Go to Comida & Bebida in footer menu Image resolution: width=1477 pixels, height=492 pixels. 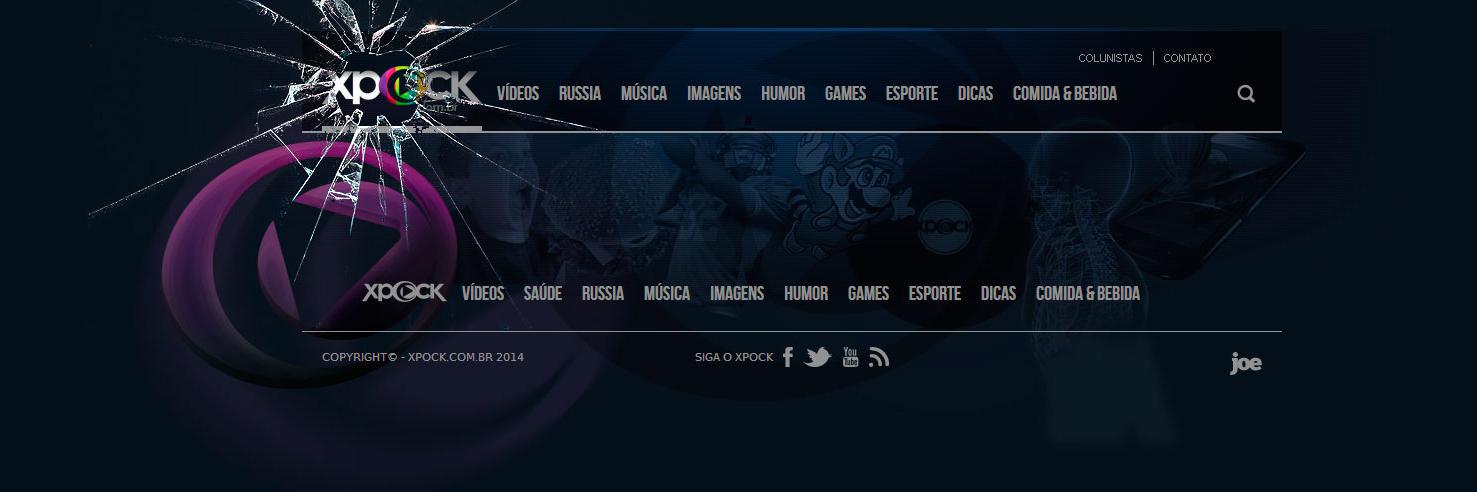1088,294
